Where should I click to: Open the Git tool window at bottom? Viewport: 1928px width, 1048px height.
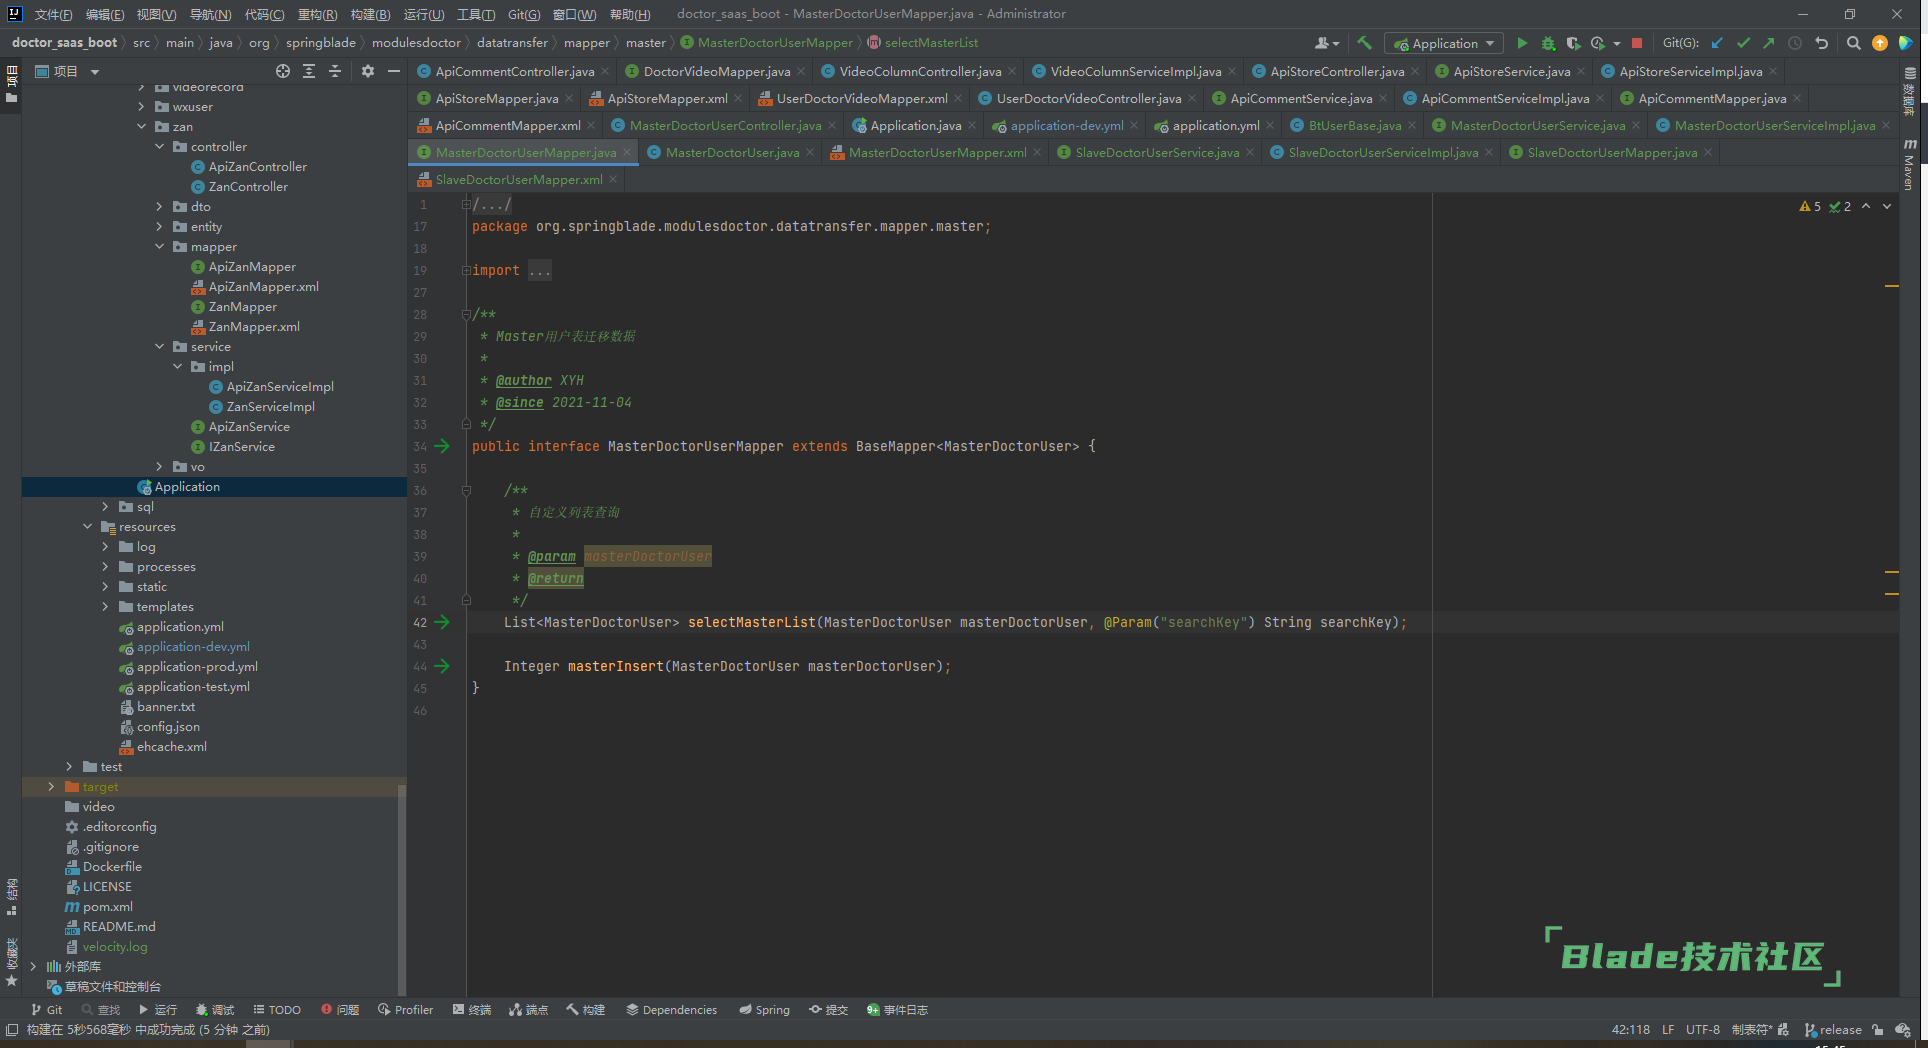point(46,1009)
